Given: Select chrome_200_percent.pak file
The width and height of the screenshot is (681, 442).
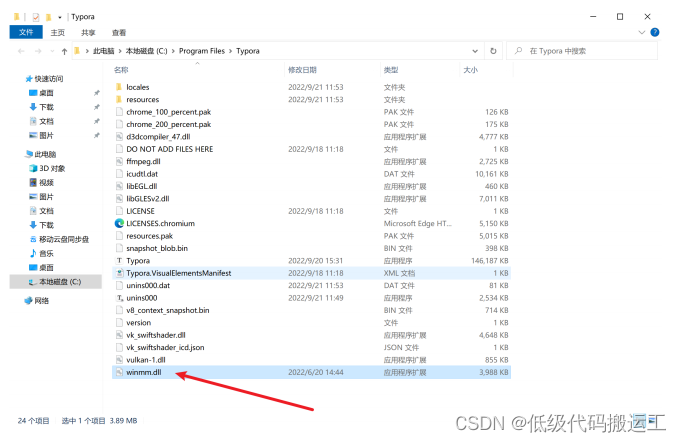Looking at the screenshot, I should pos(169,124).
